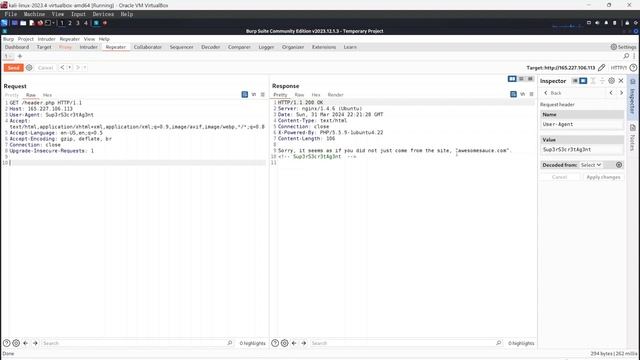Open the Response pane hamburger menu

531,94
